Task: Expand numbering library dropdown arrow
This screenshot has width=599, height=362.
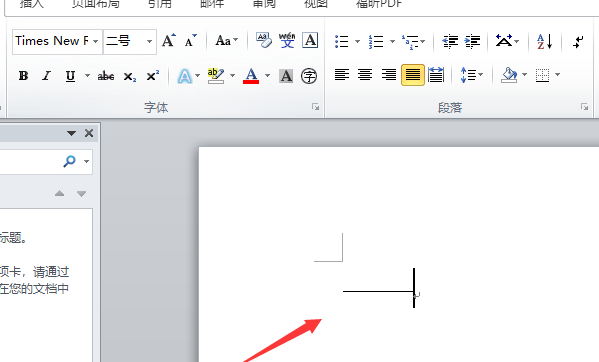Action: click(392, 41)
